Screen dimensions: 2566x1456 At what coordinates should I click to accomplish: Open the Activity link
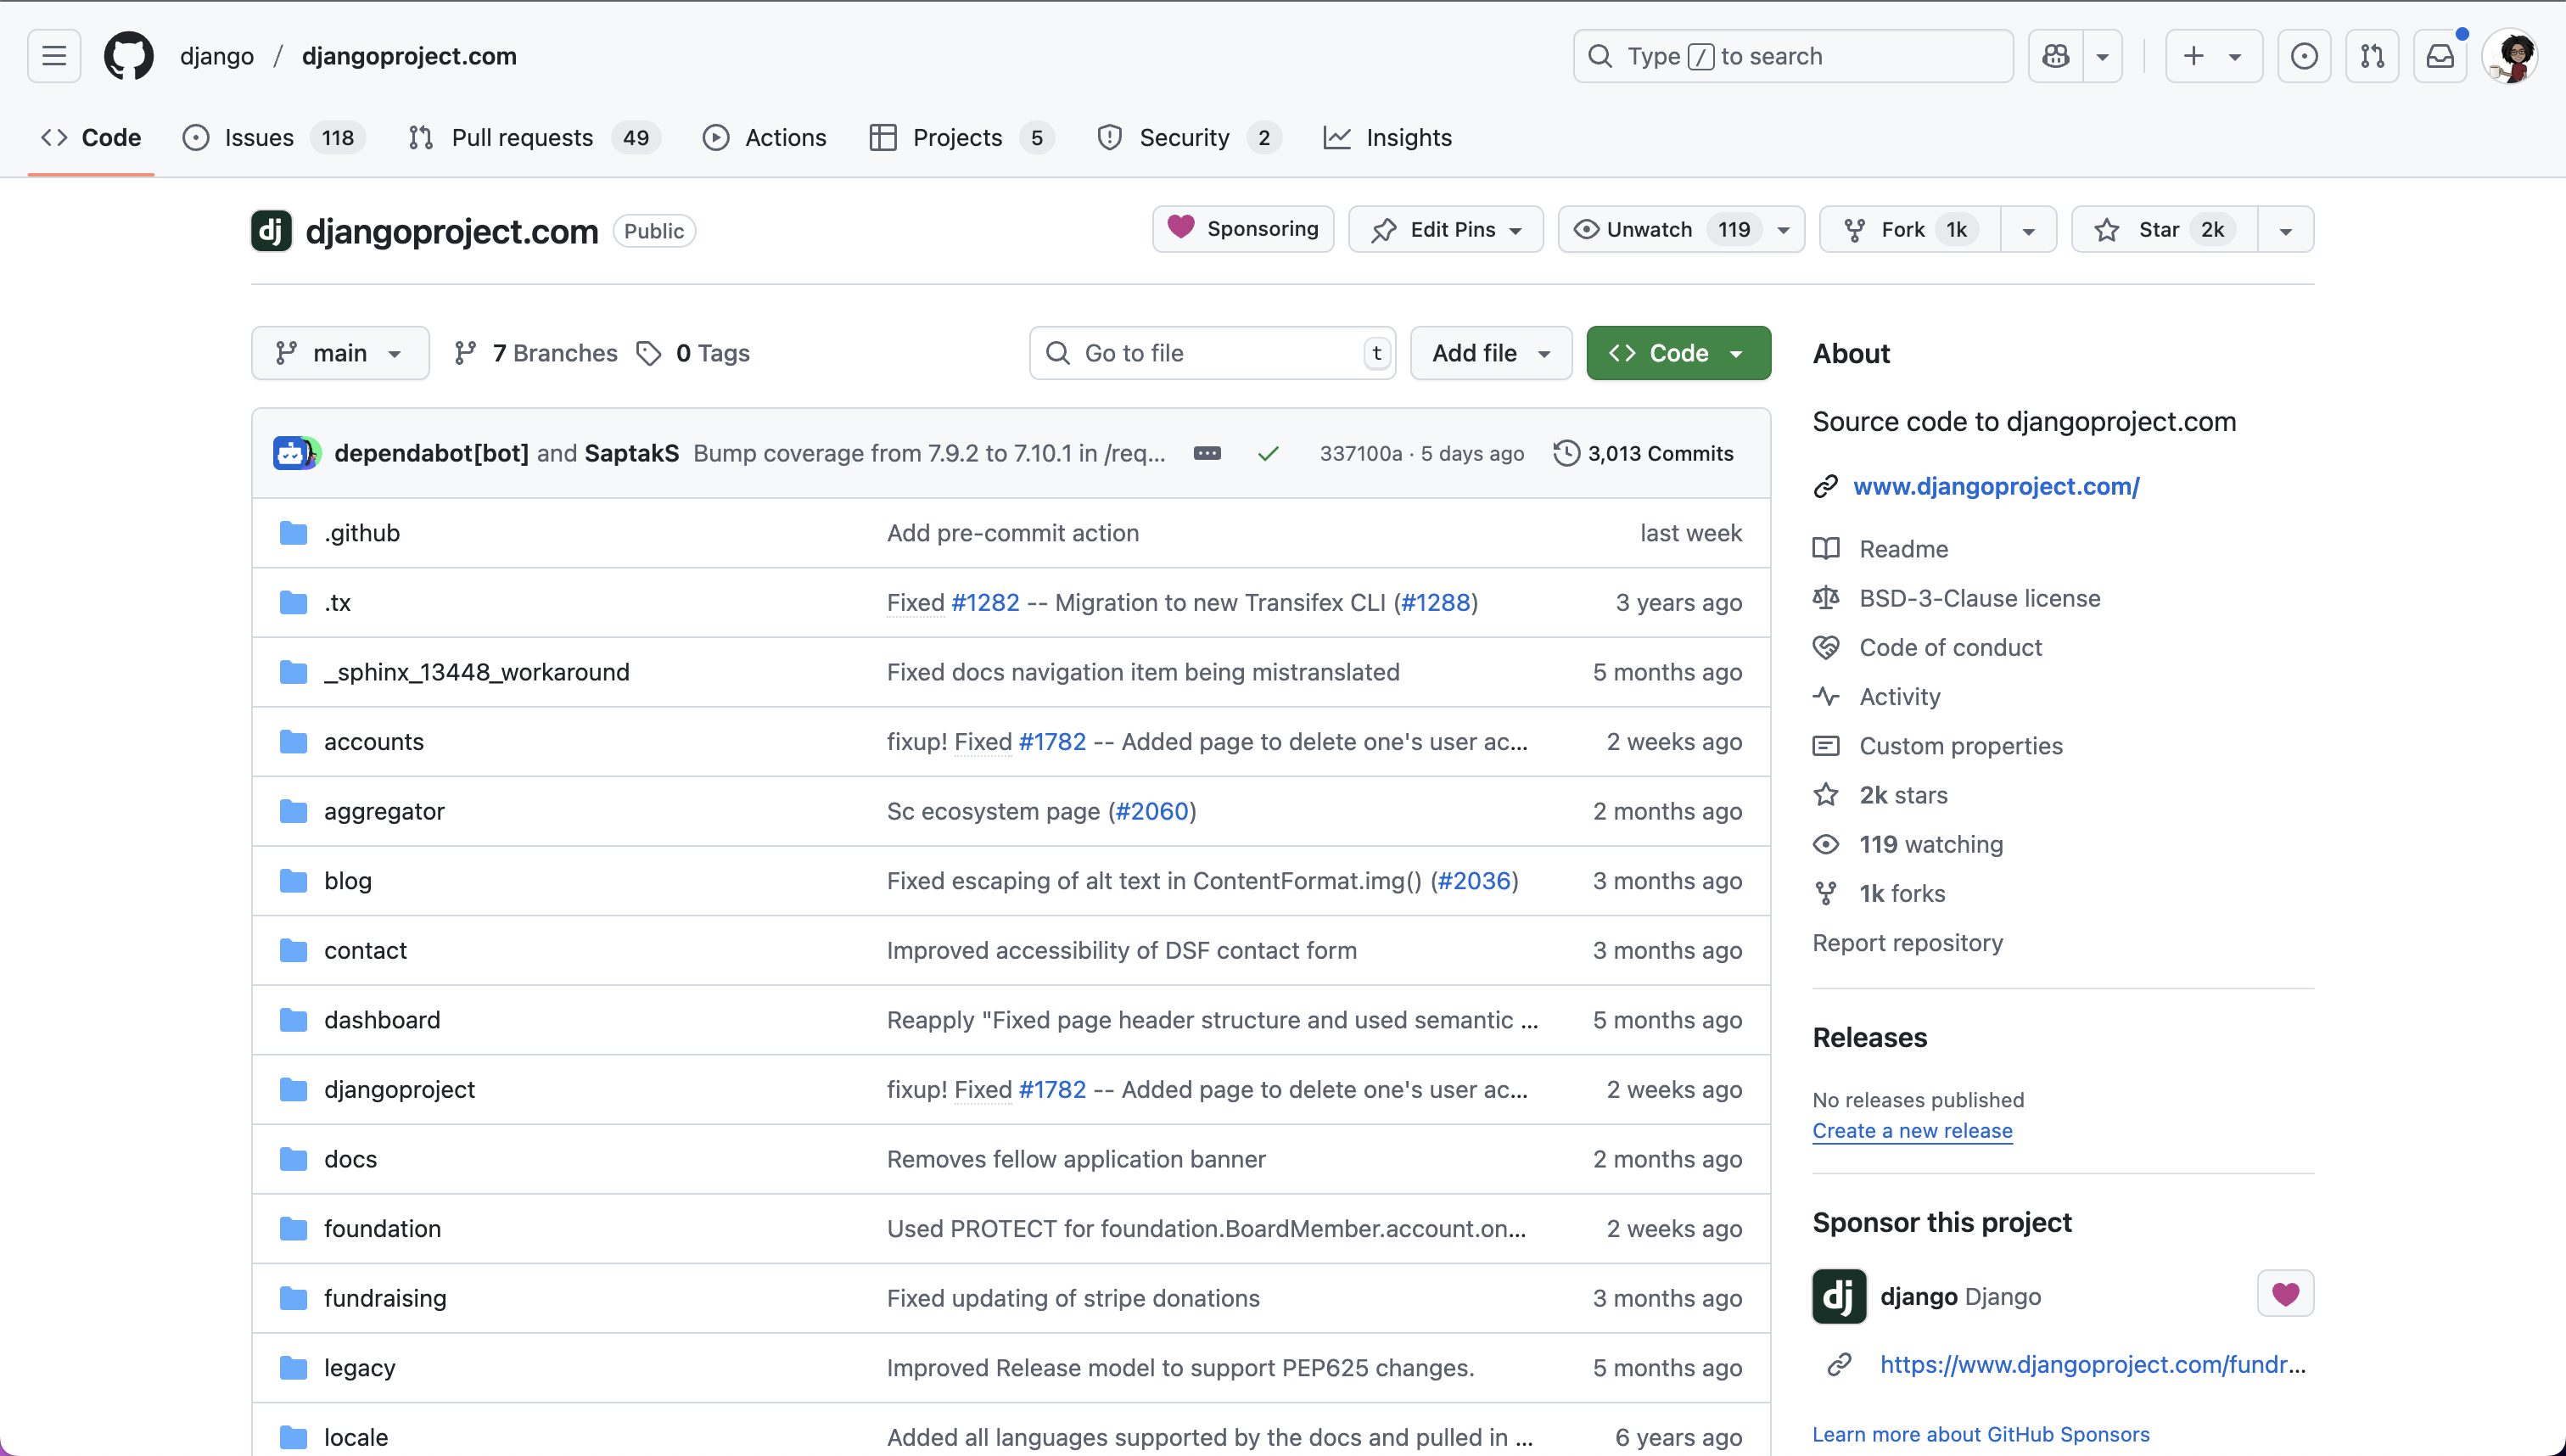pyautogui.click(x=1900, y=697)
